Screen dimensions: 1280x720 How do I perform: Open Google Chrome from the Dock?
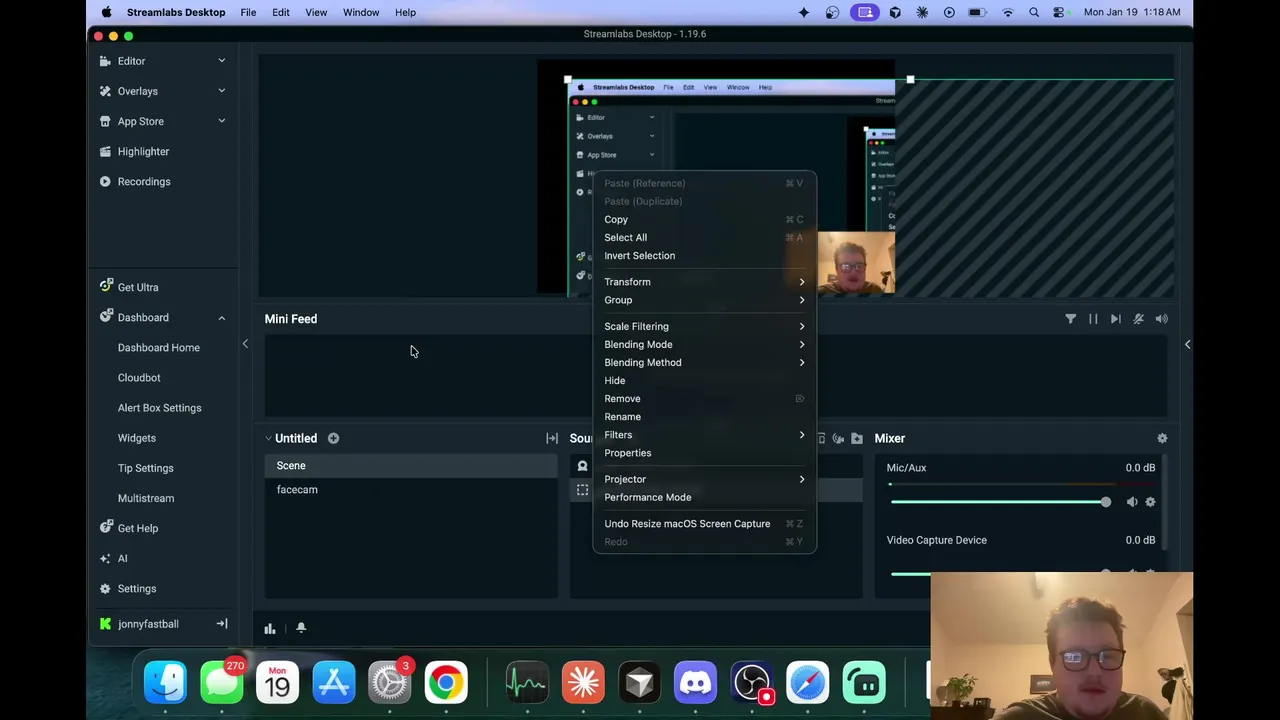coord(446,683)
